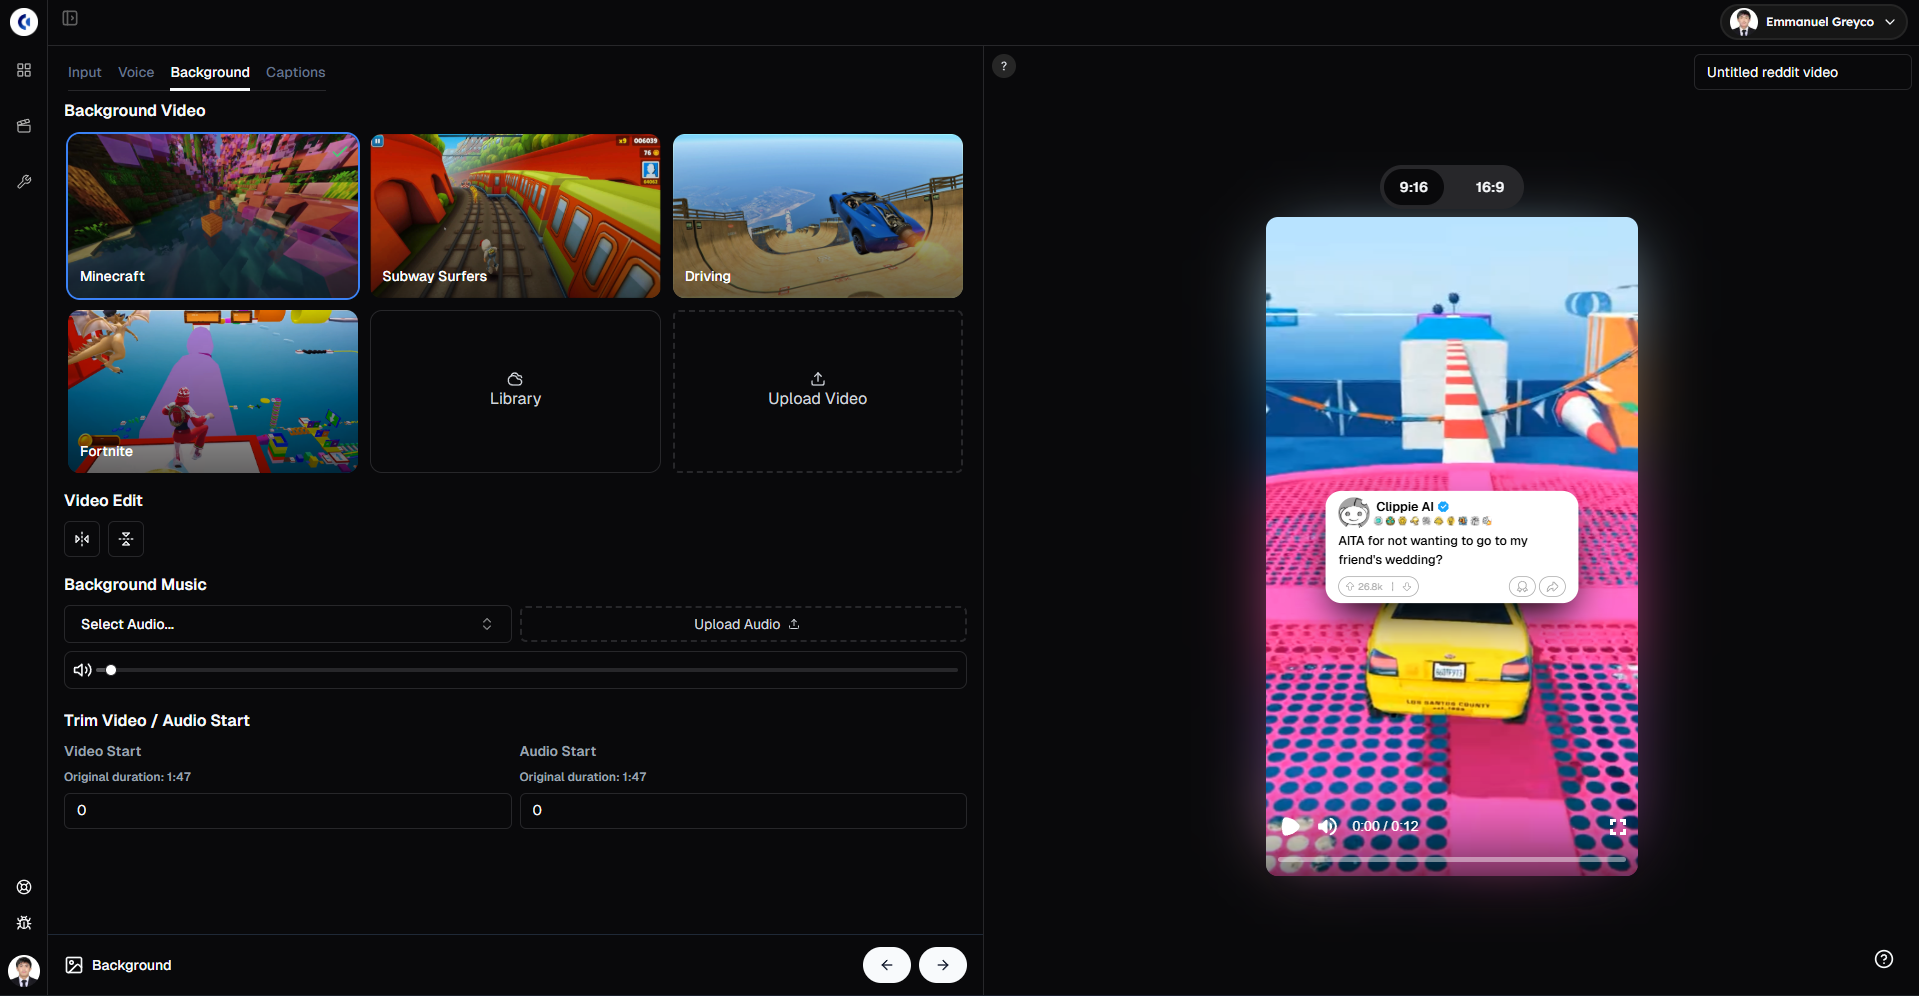The height and width of the screenshot is (996, 1919).
Task: Select the Fortnite background video
Action: [213, 391]
